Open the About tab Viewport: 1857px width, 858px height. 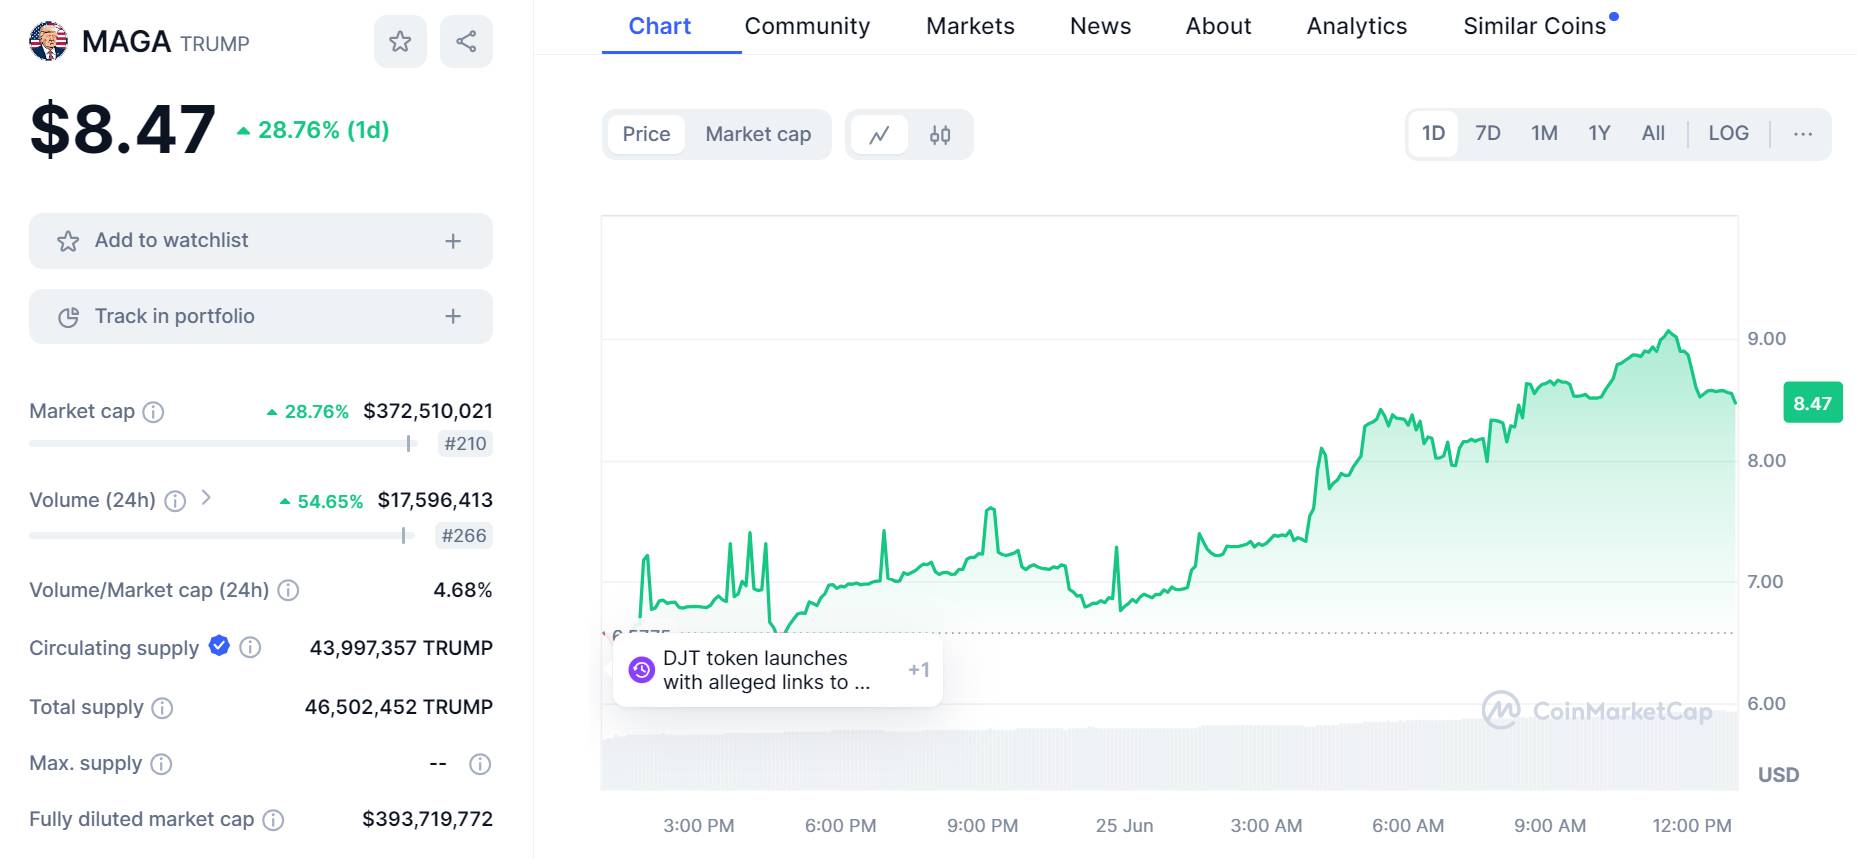[1218, 26]
